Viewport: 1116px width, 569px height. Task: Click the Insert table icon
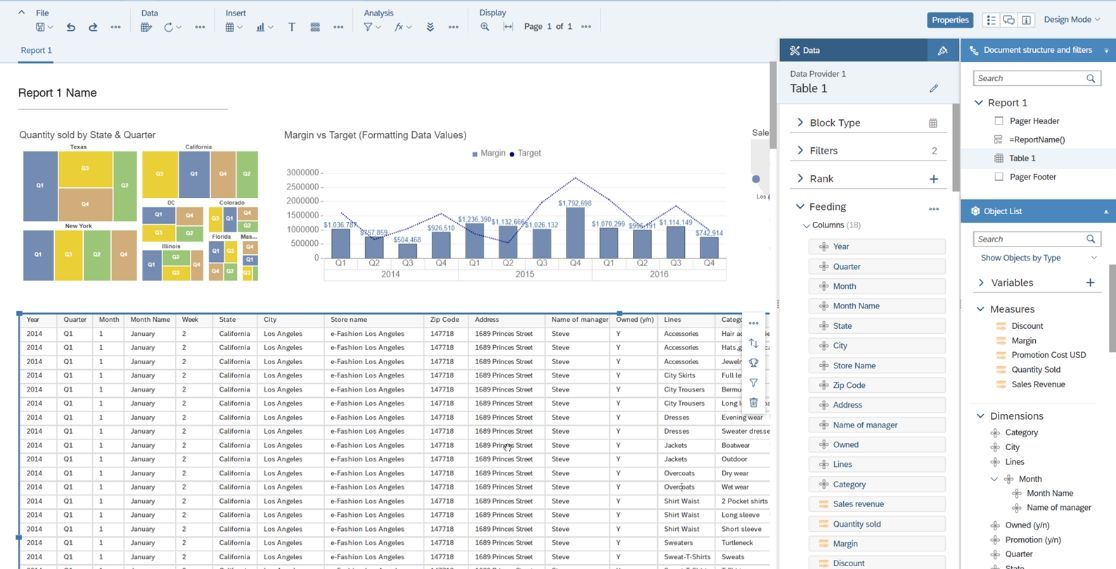(231, 27)
